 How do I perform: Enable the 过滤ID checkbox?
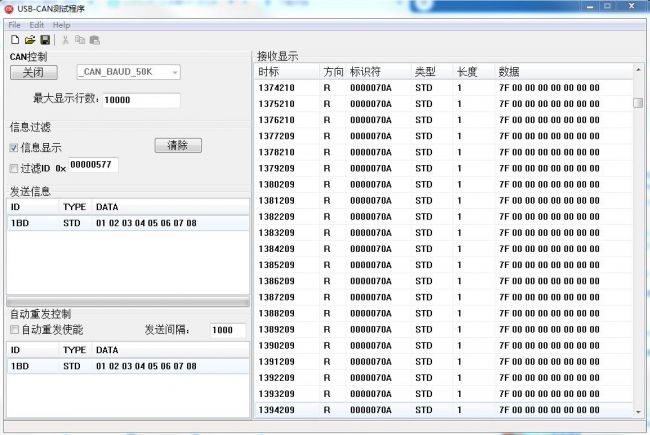coord(14,168)
